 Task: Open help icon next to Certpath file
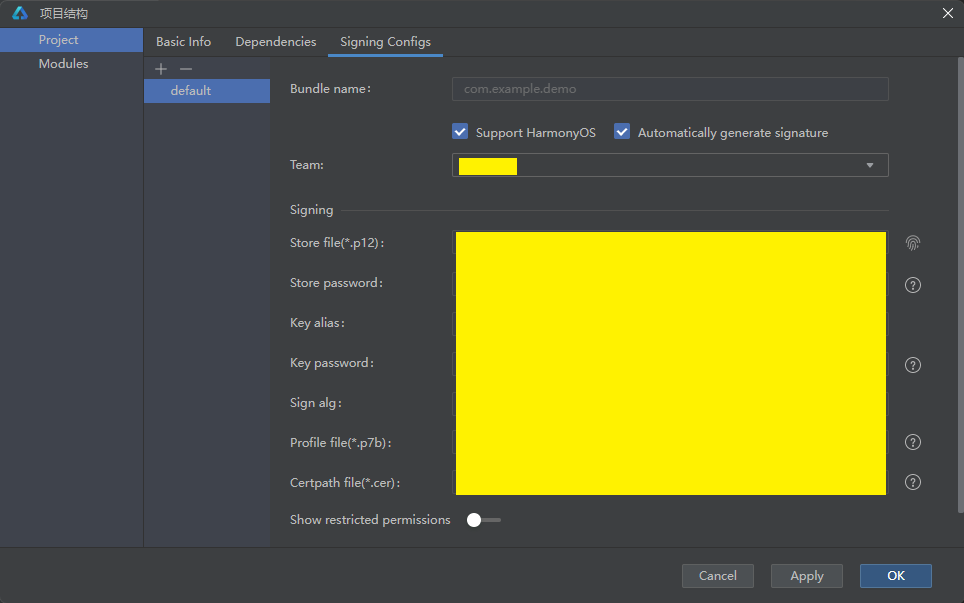[913, 482]
